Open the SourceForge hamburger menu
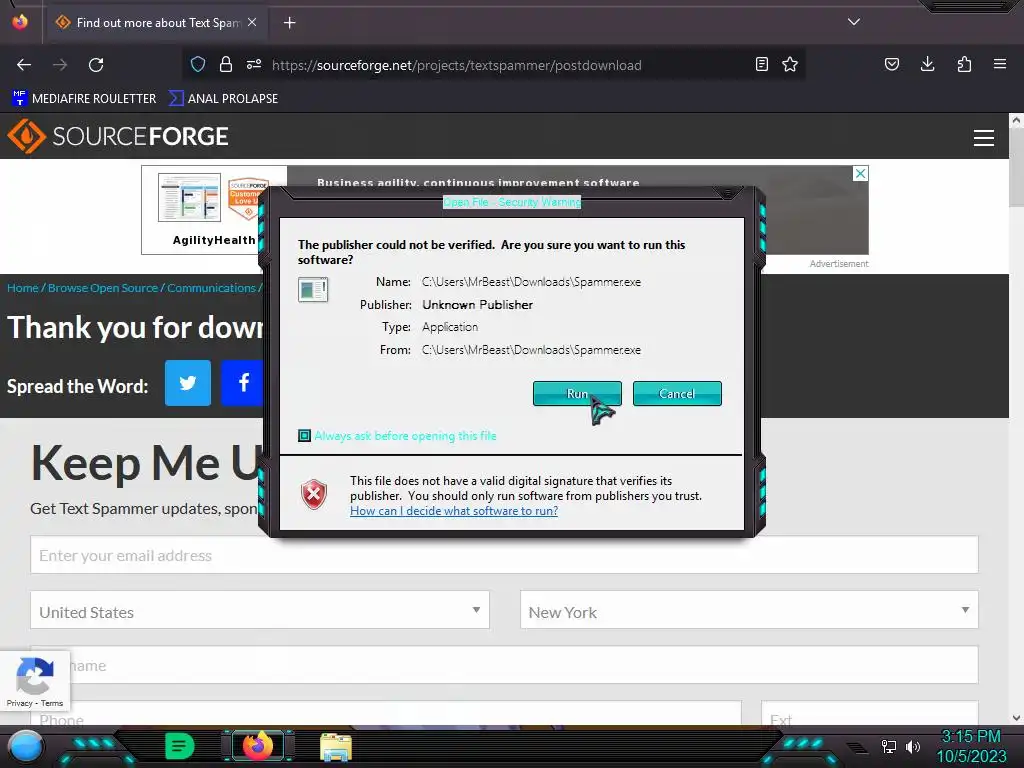Image resolution: width=1024 pixels, height=768 pixels. 984,138
